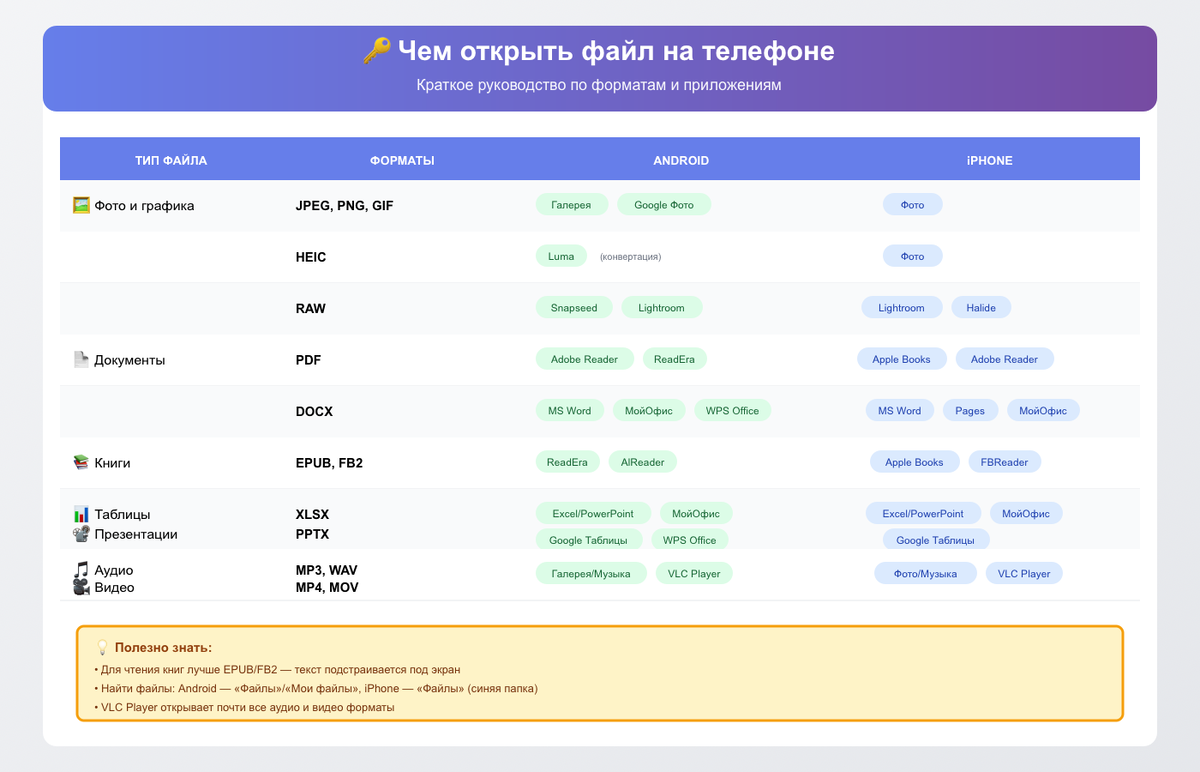Select the Snapseed chip
The image size is (1200, 772).
574,308
